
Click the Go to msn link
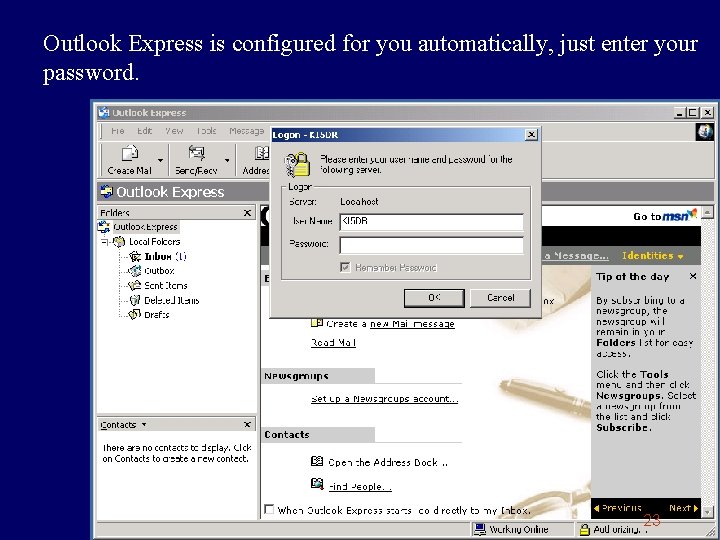pyautogui.click(x=665, y=215)
